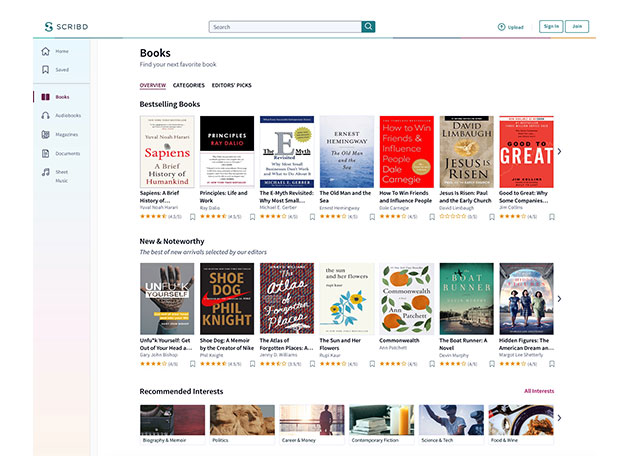Switch to the Overview tab
This screenshot has height=473, width=630.
153,85
